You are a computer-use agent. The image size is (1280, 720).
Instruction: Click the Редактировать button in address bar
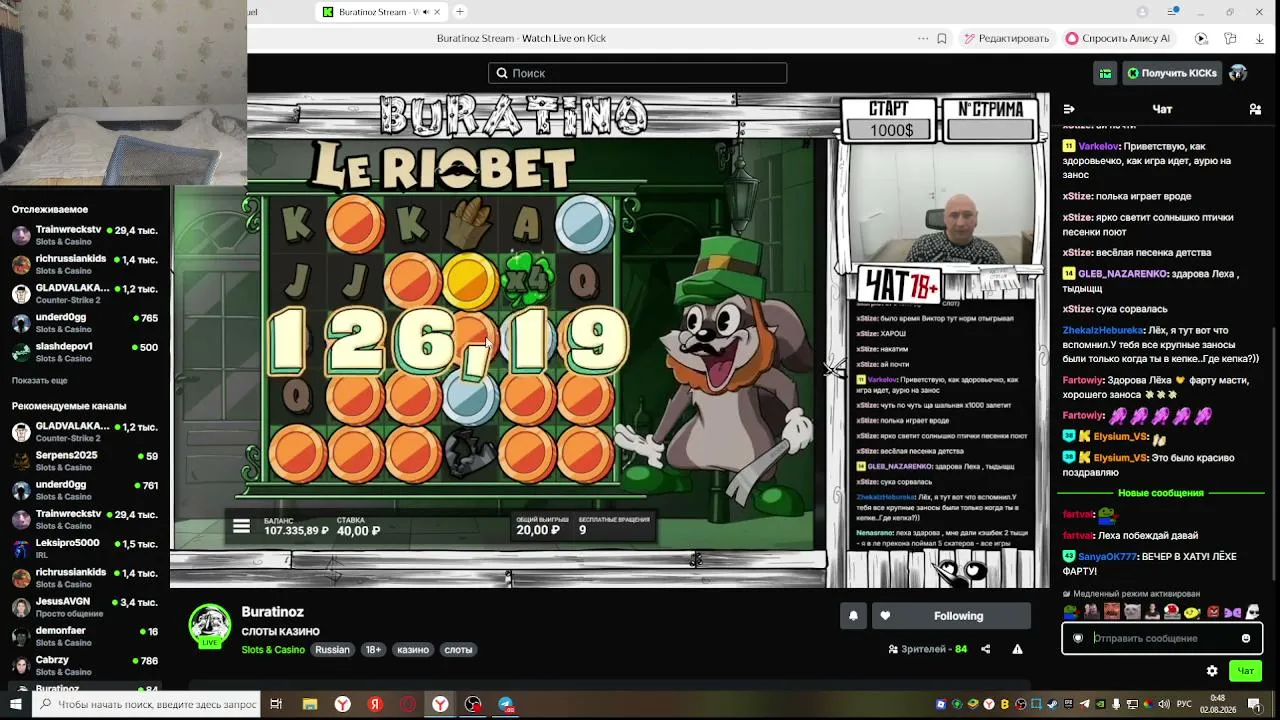pos(1006,38)
